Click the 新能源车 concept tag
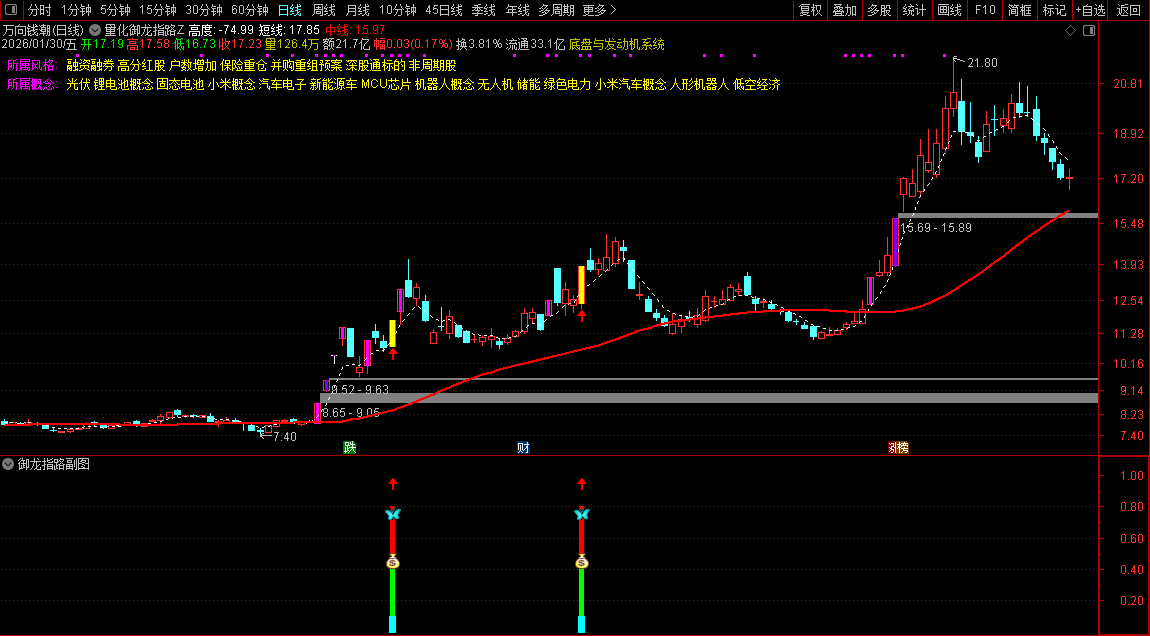 pos(333,84)
